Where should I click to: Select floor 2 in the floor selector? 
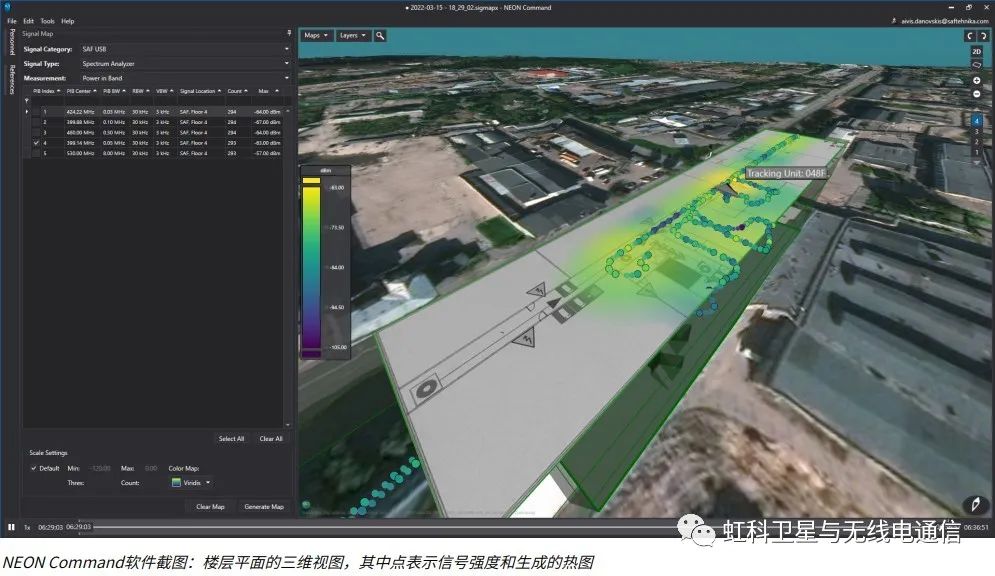pos(977,142)
